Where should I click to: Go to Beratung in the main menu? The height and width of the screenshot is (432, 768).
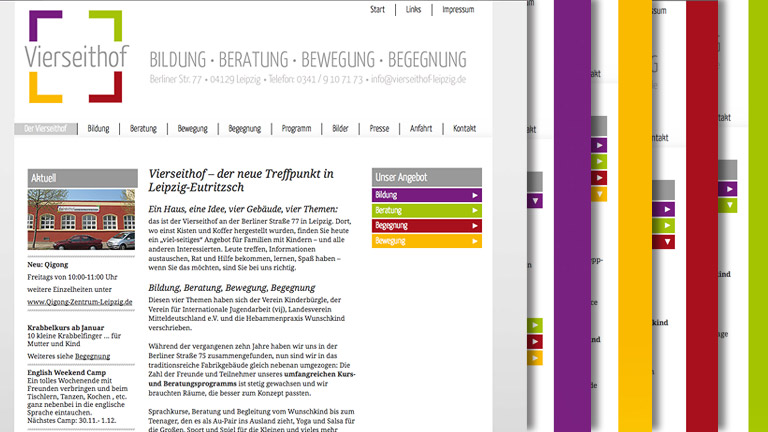tap(143, 129)
